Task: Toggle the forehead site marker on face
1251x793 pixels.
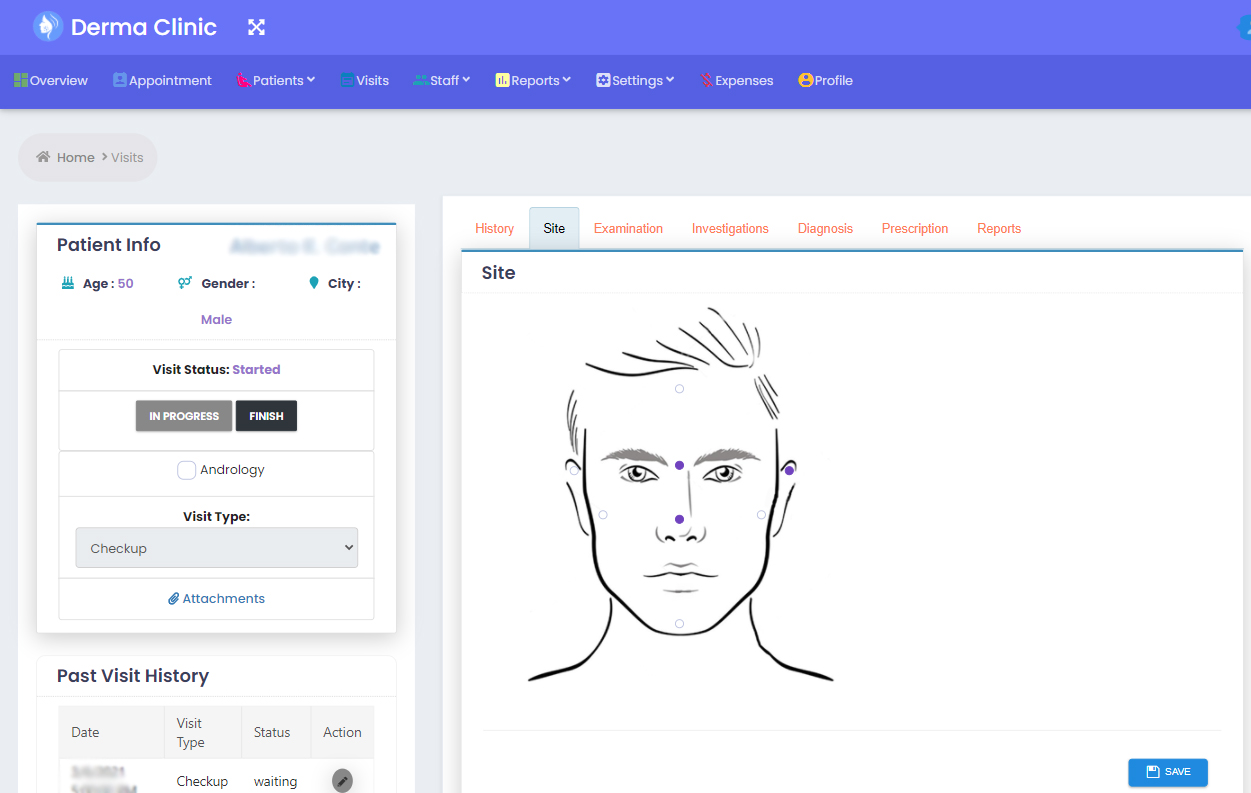Action: tap(679, 388)
